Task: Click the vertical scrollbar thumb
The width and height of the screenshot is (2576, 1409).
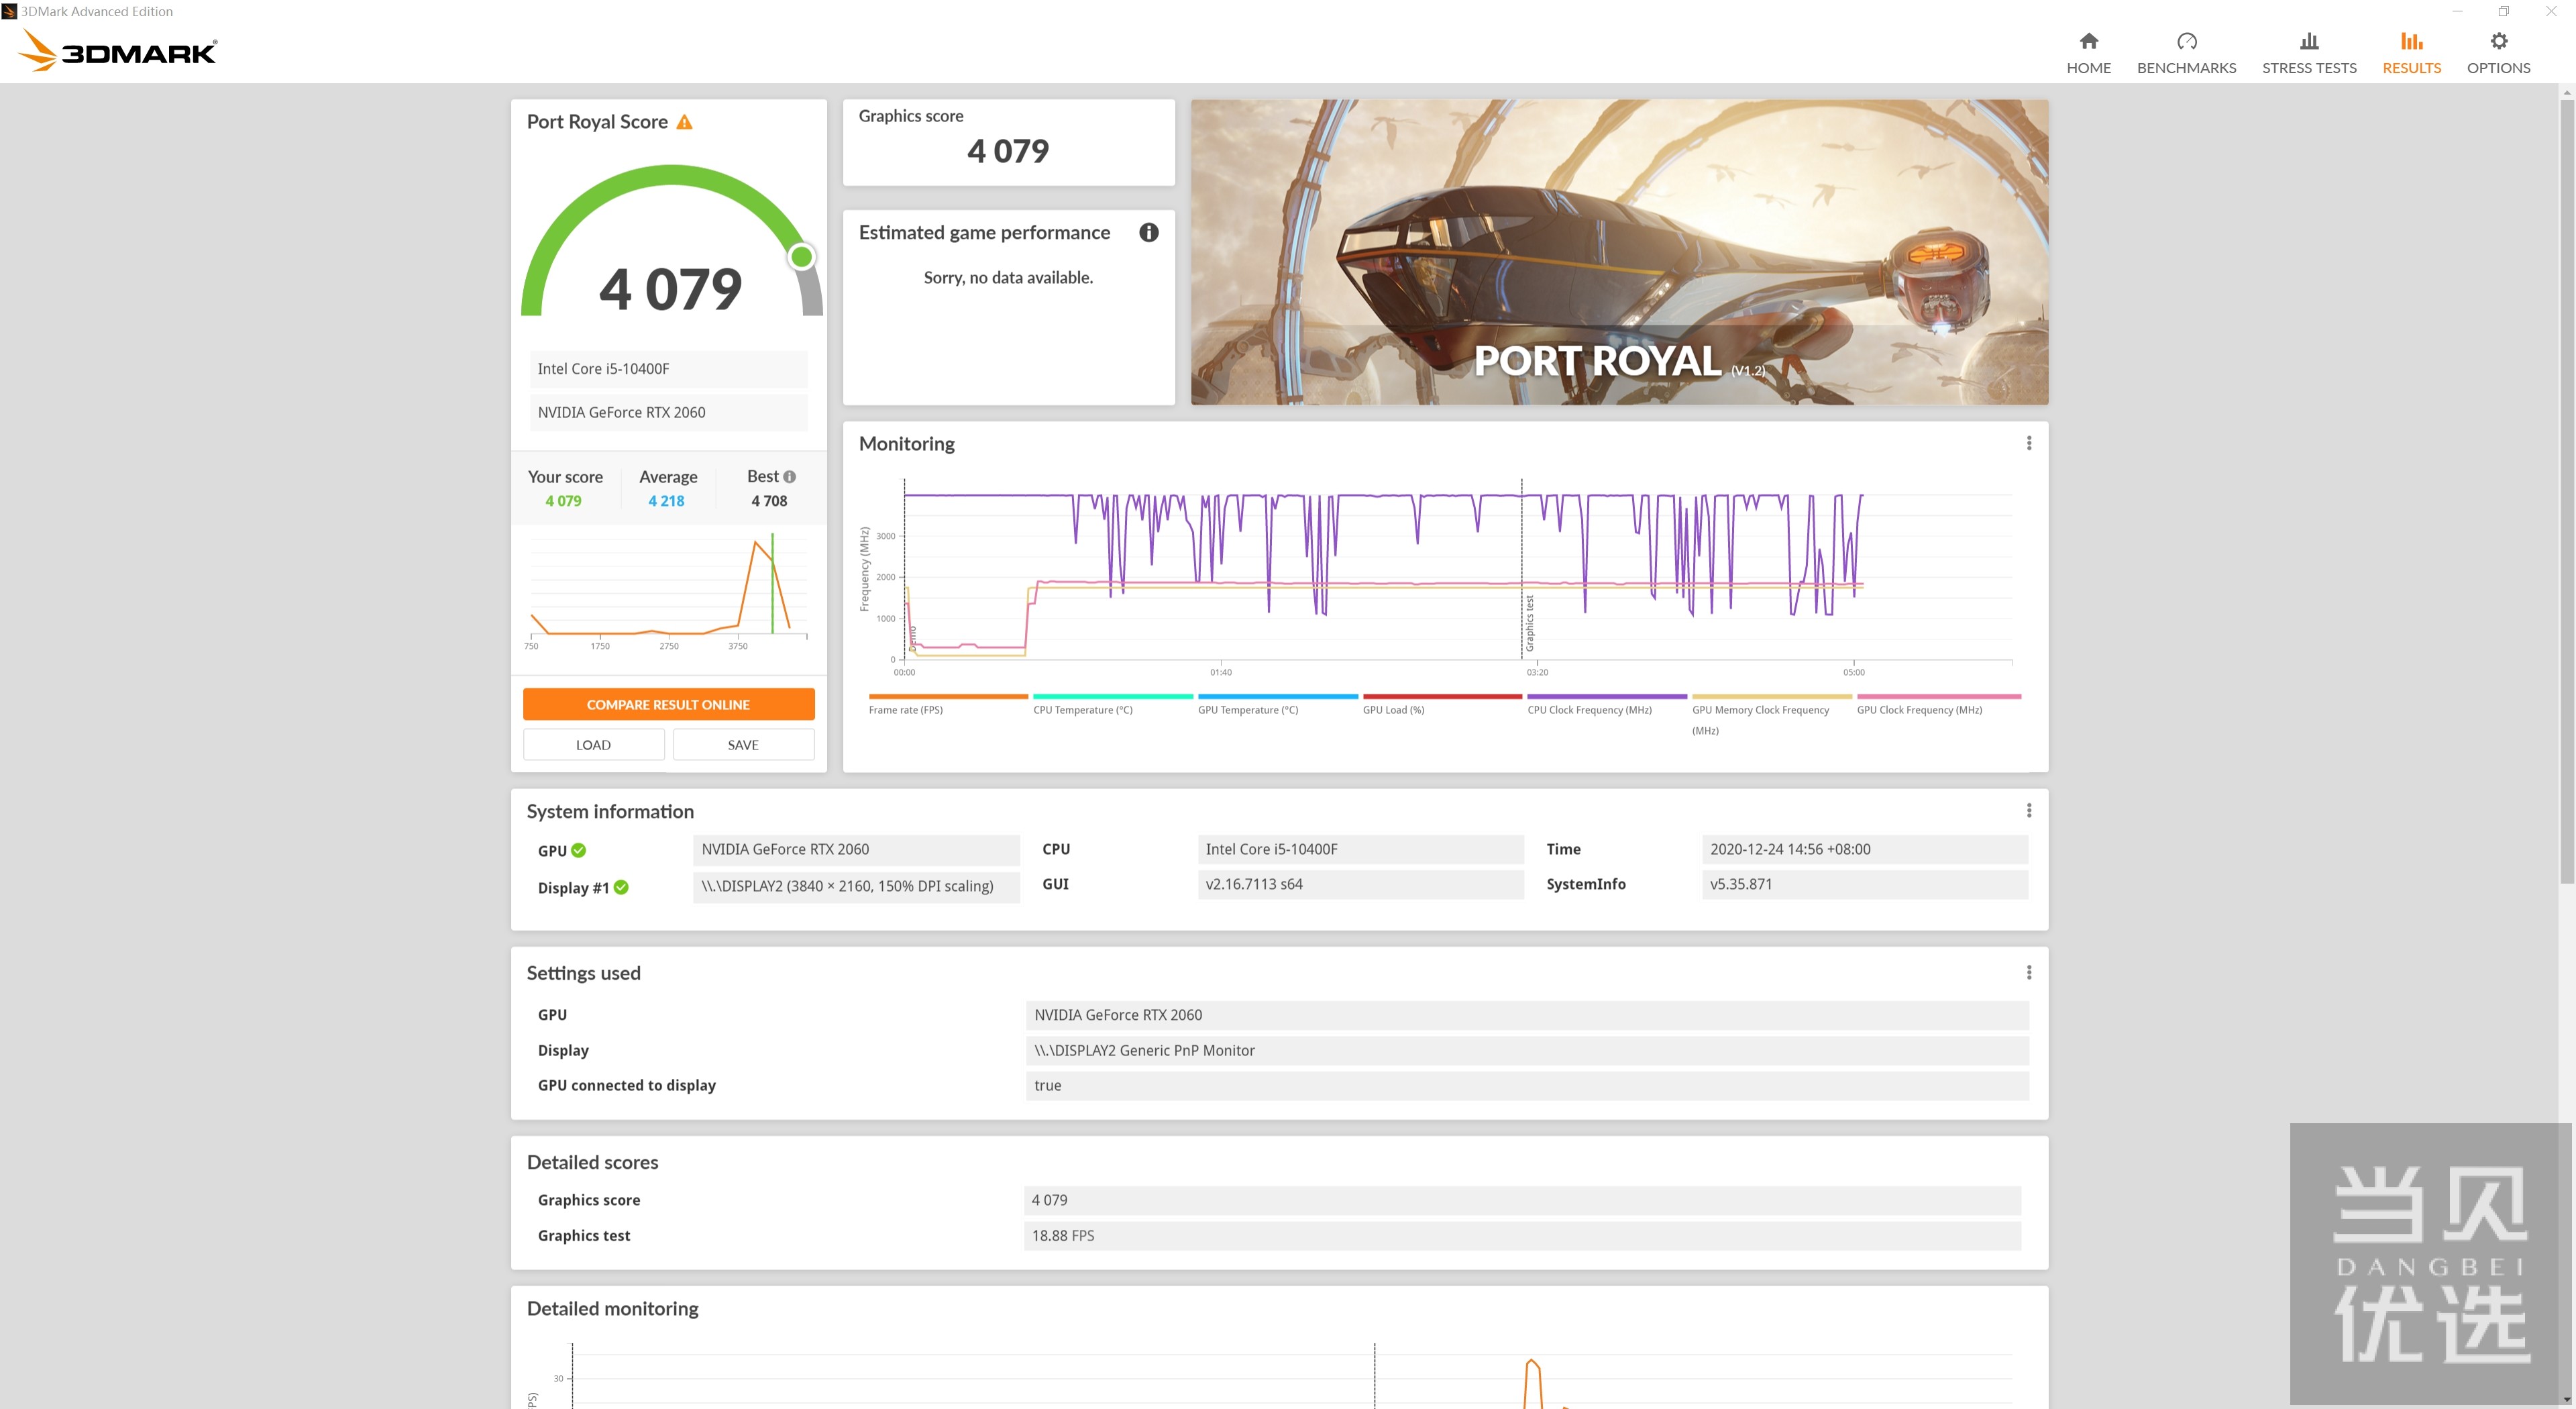Action: pos(2566,490)
